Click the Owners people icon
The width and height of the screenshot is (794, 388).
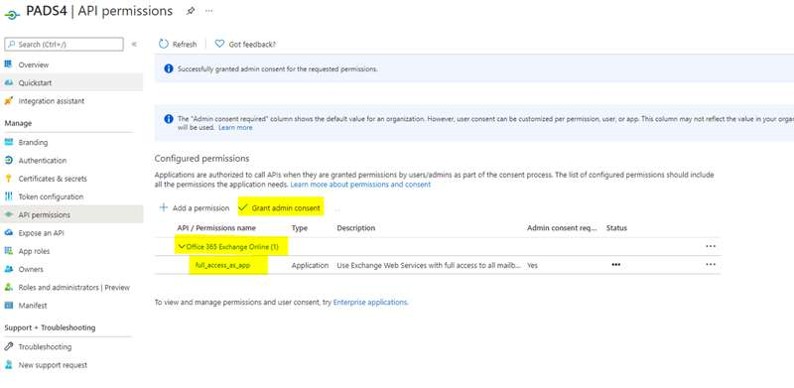coord(8,269)
